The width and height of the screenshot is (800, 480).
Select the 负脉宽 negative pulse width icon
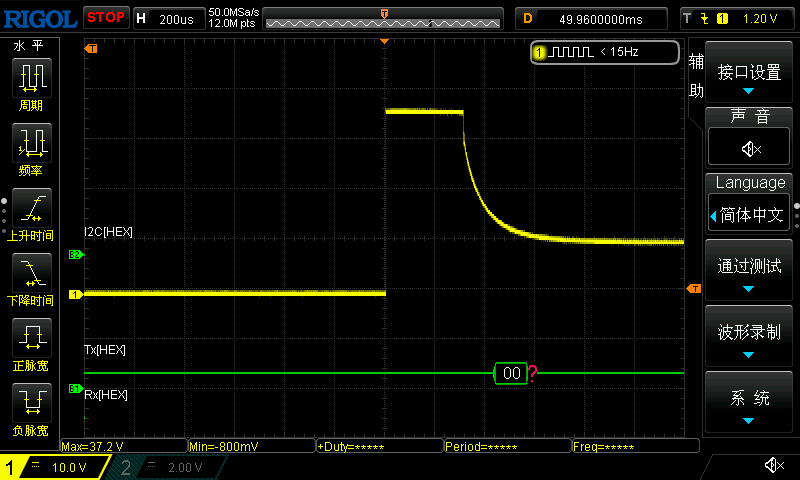pos(32,402)
